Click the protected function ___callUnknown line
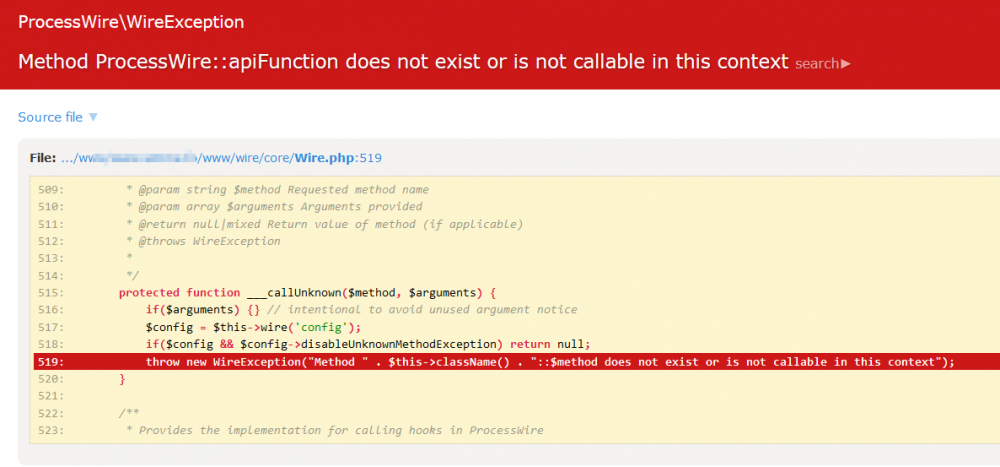 (307, 293)
